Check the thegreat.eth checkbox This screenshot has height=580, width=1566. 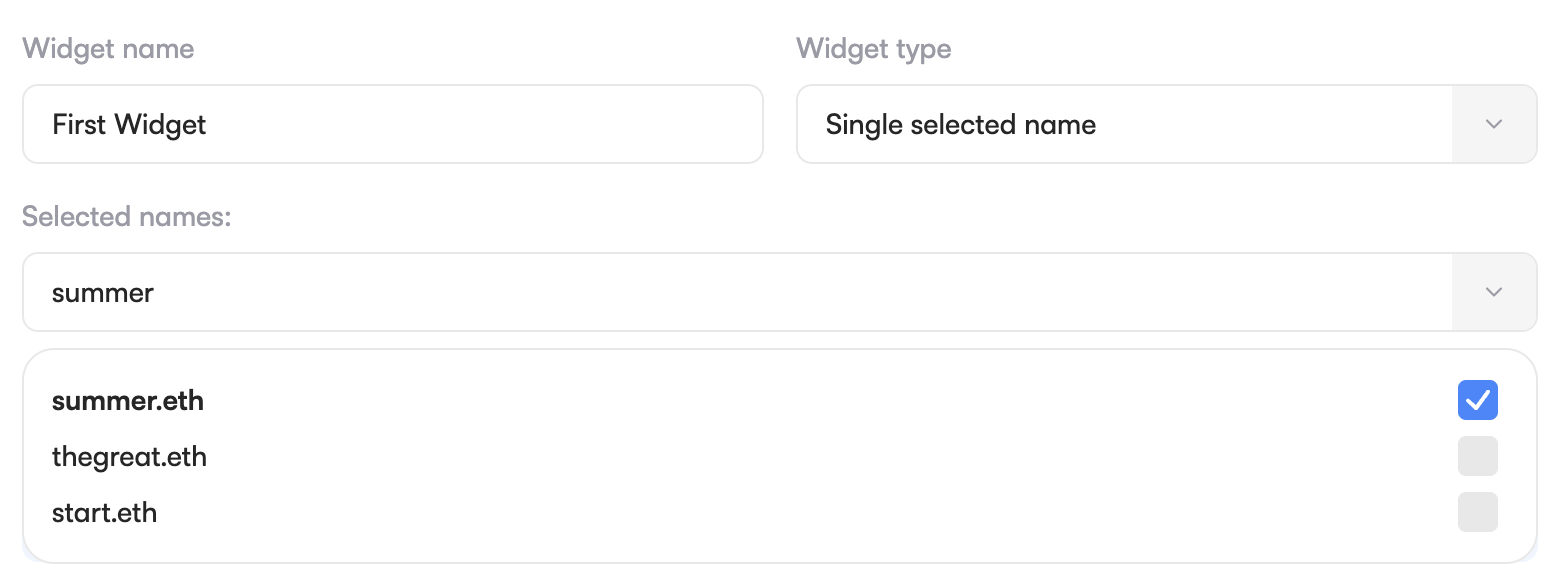1477,457
